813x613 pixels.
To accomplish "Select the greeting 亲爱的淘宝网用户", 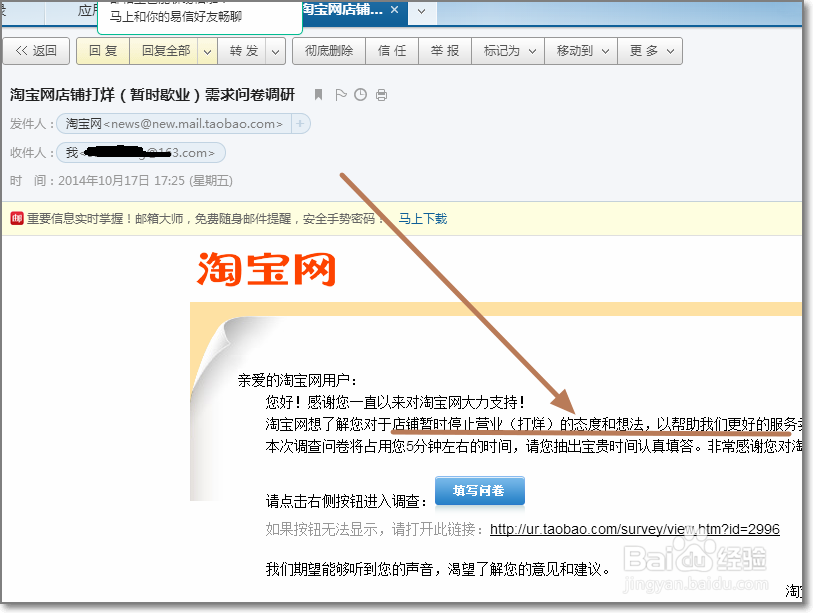I will 297,380.
